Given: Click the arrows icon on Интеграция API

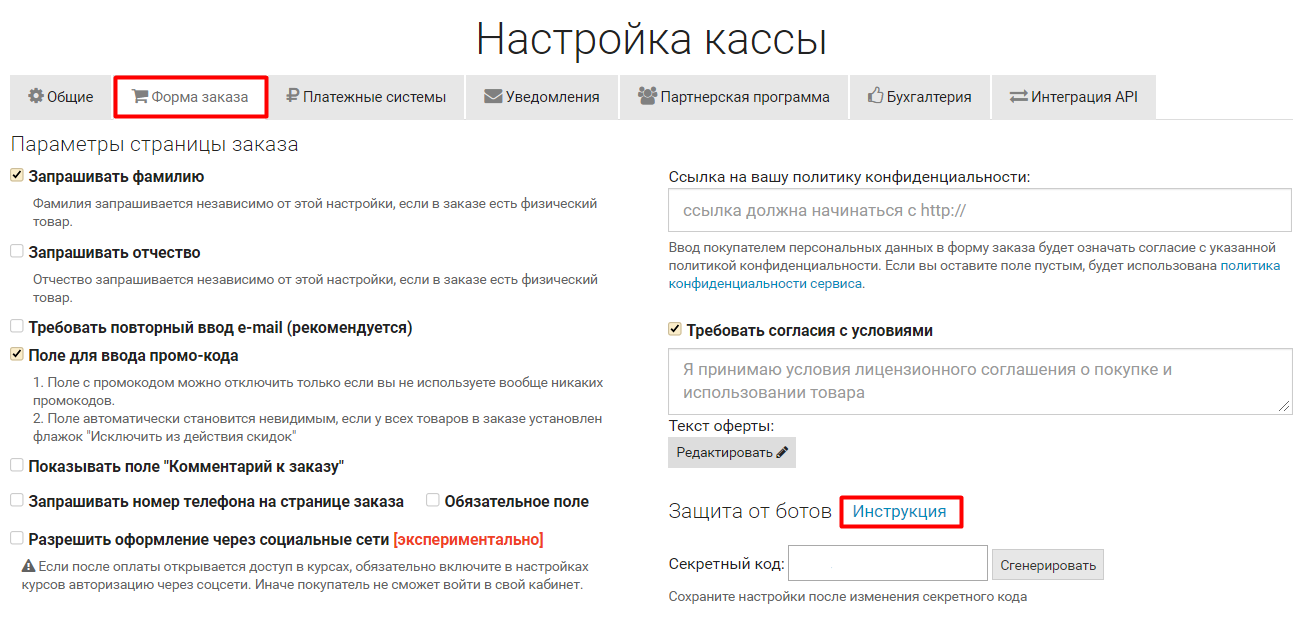Looking at the screenshot, I should coord(1018,97).
